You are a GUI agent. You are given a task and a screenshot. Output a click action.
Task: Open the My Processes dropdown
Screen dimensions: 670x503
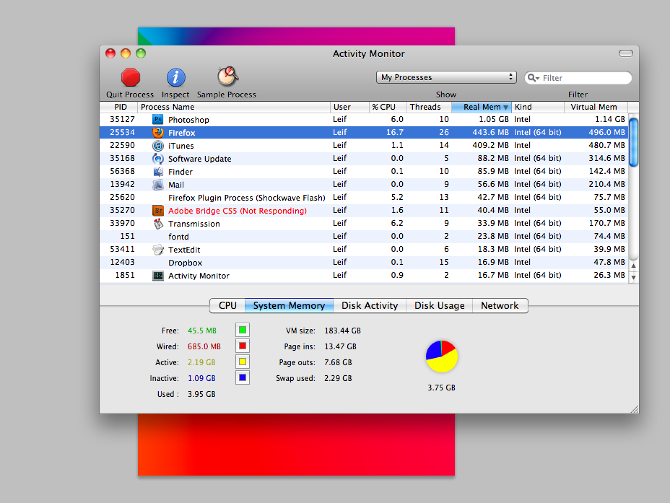coord(446,77)
